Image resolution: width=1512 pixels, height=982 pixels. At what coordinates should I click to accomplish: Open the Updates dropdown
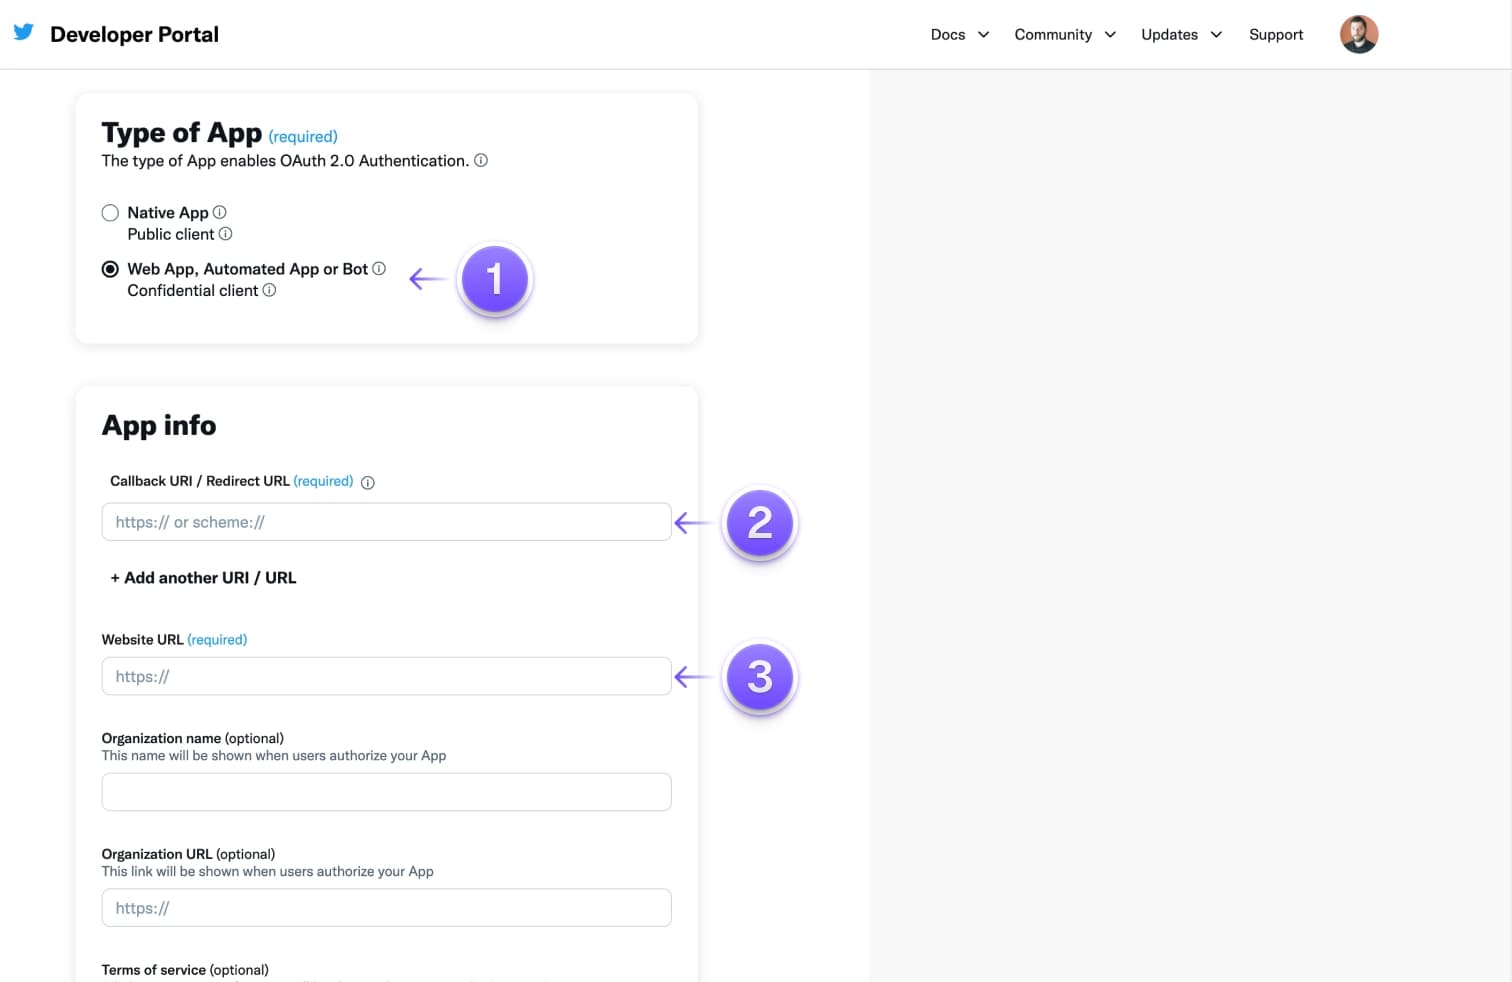click(1178, 34)
